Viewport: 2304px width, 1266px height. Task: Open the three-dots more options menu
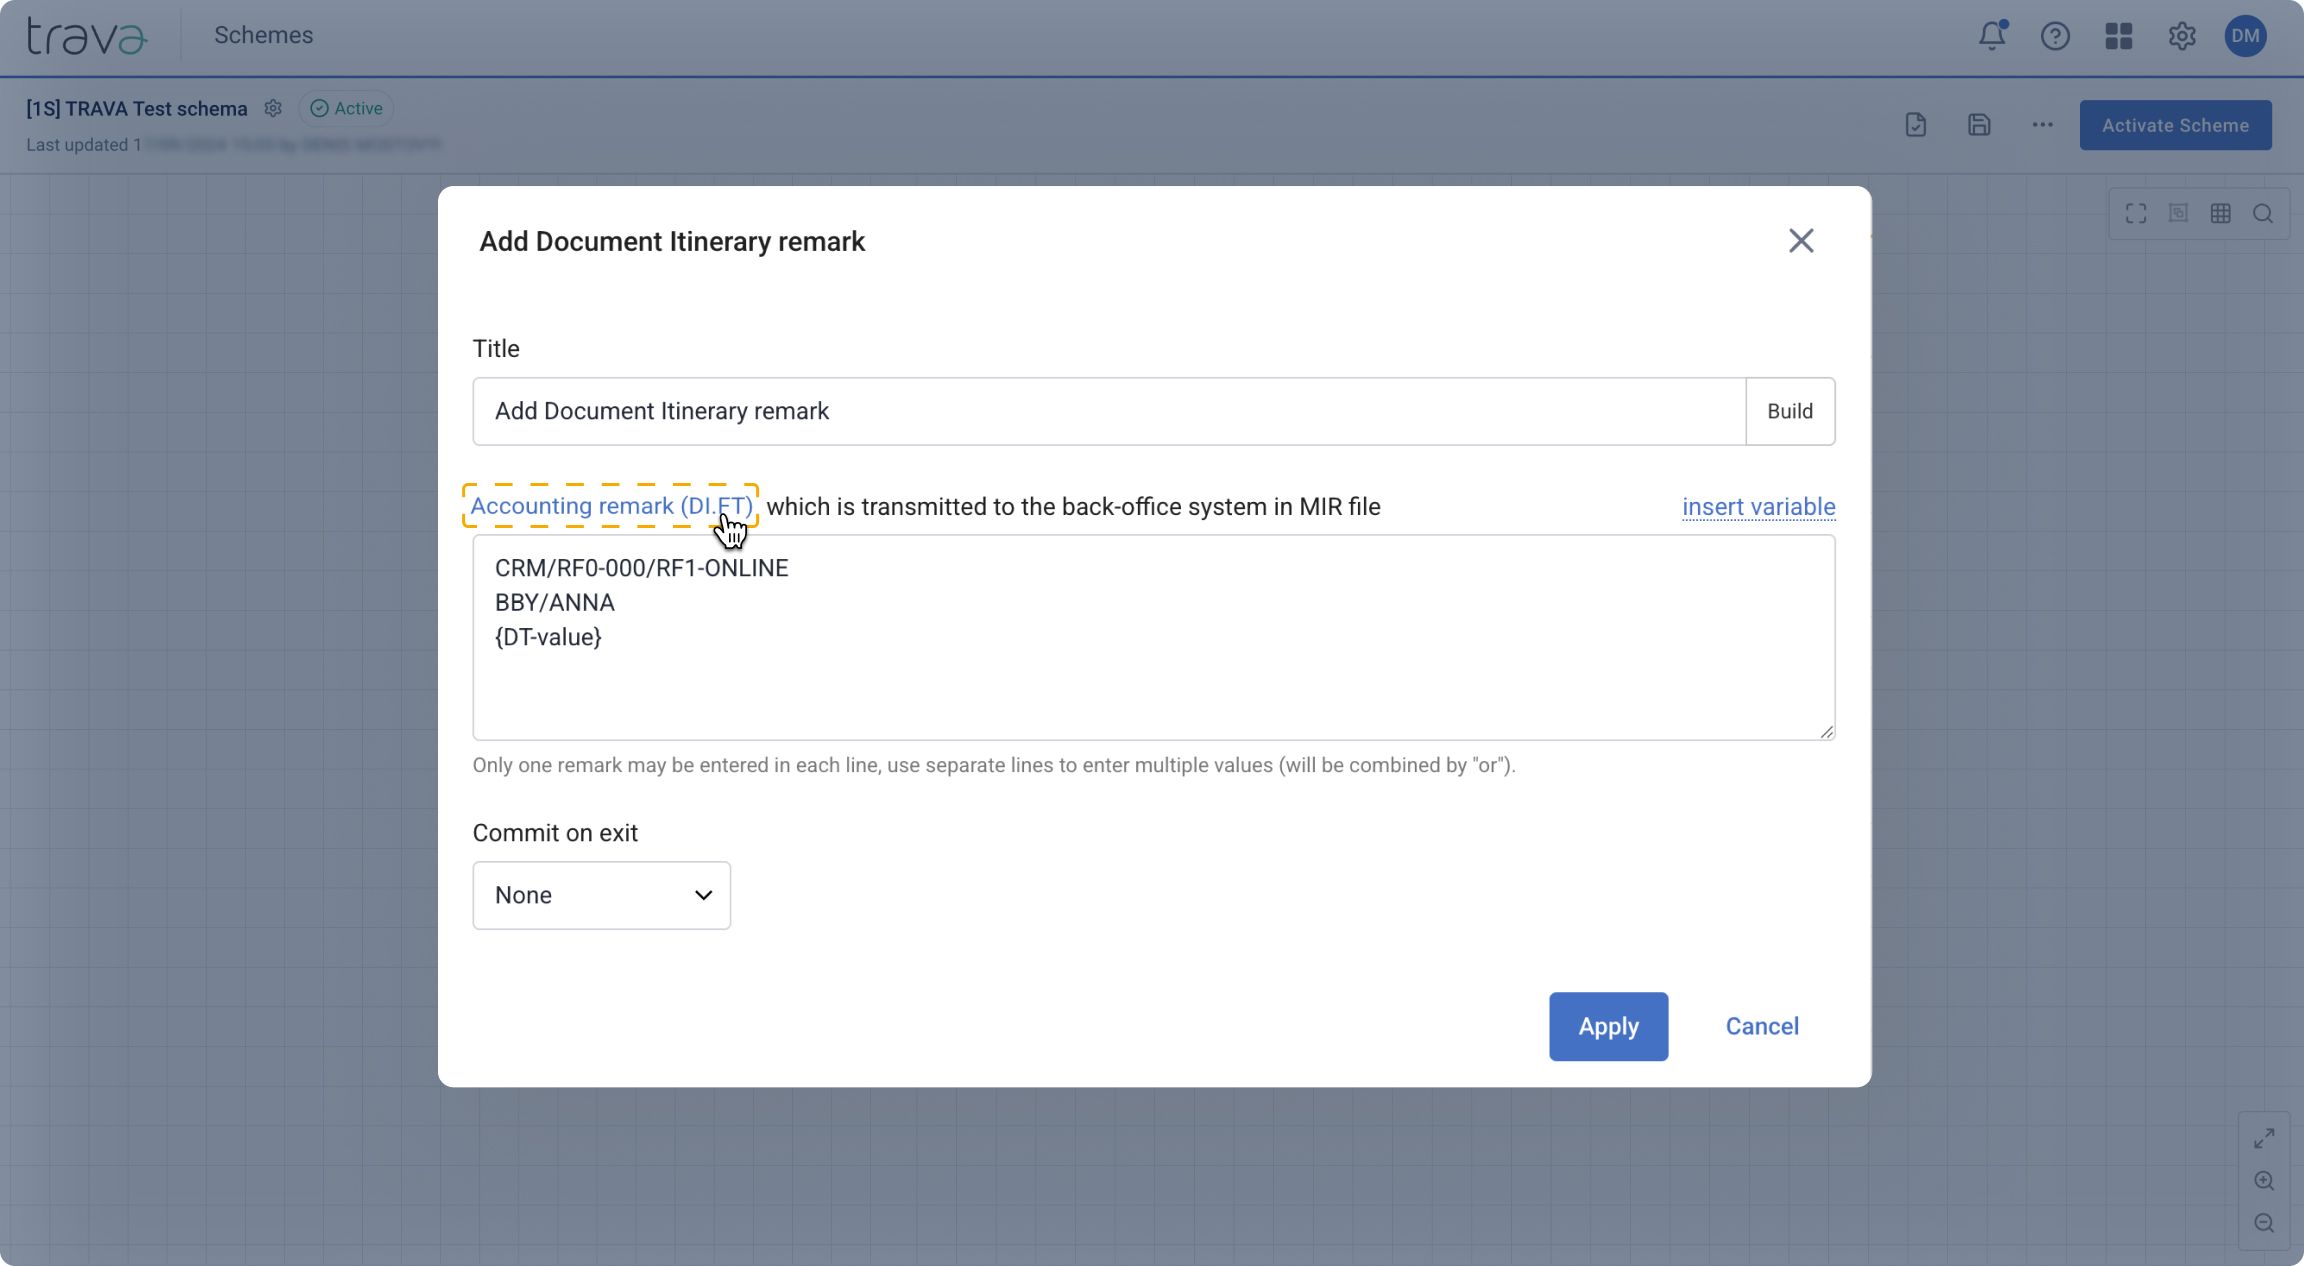(x=2042, y=125)
